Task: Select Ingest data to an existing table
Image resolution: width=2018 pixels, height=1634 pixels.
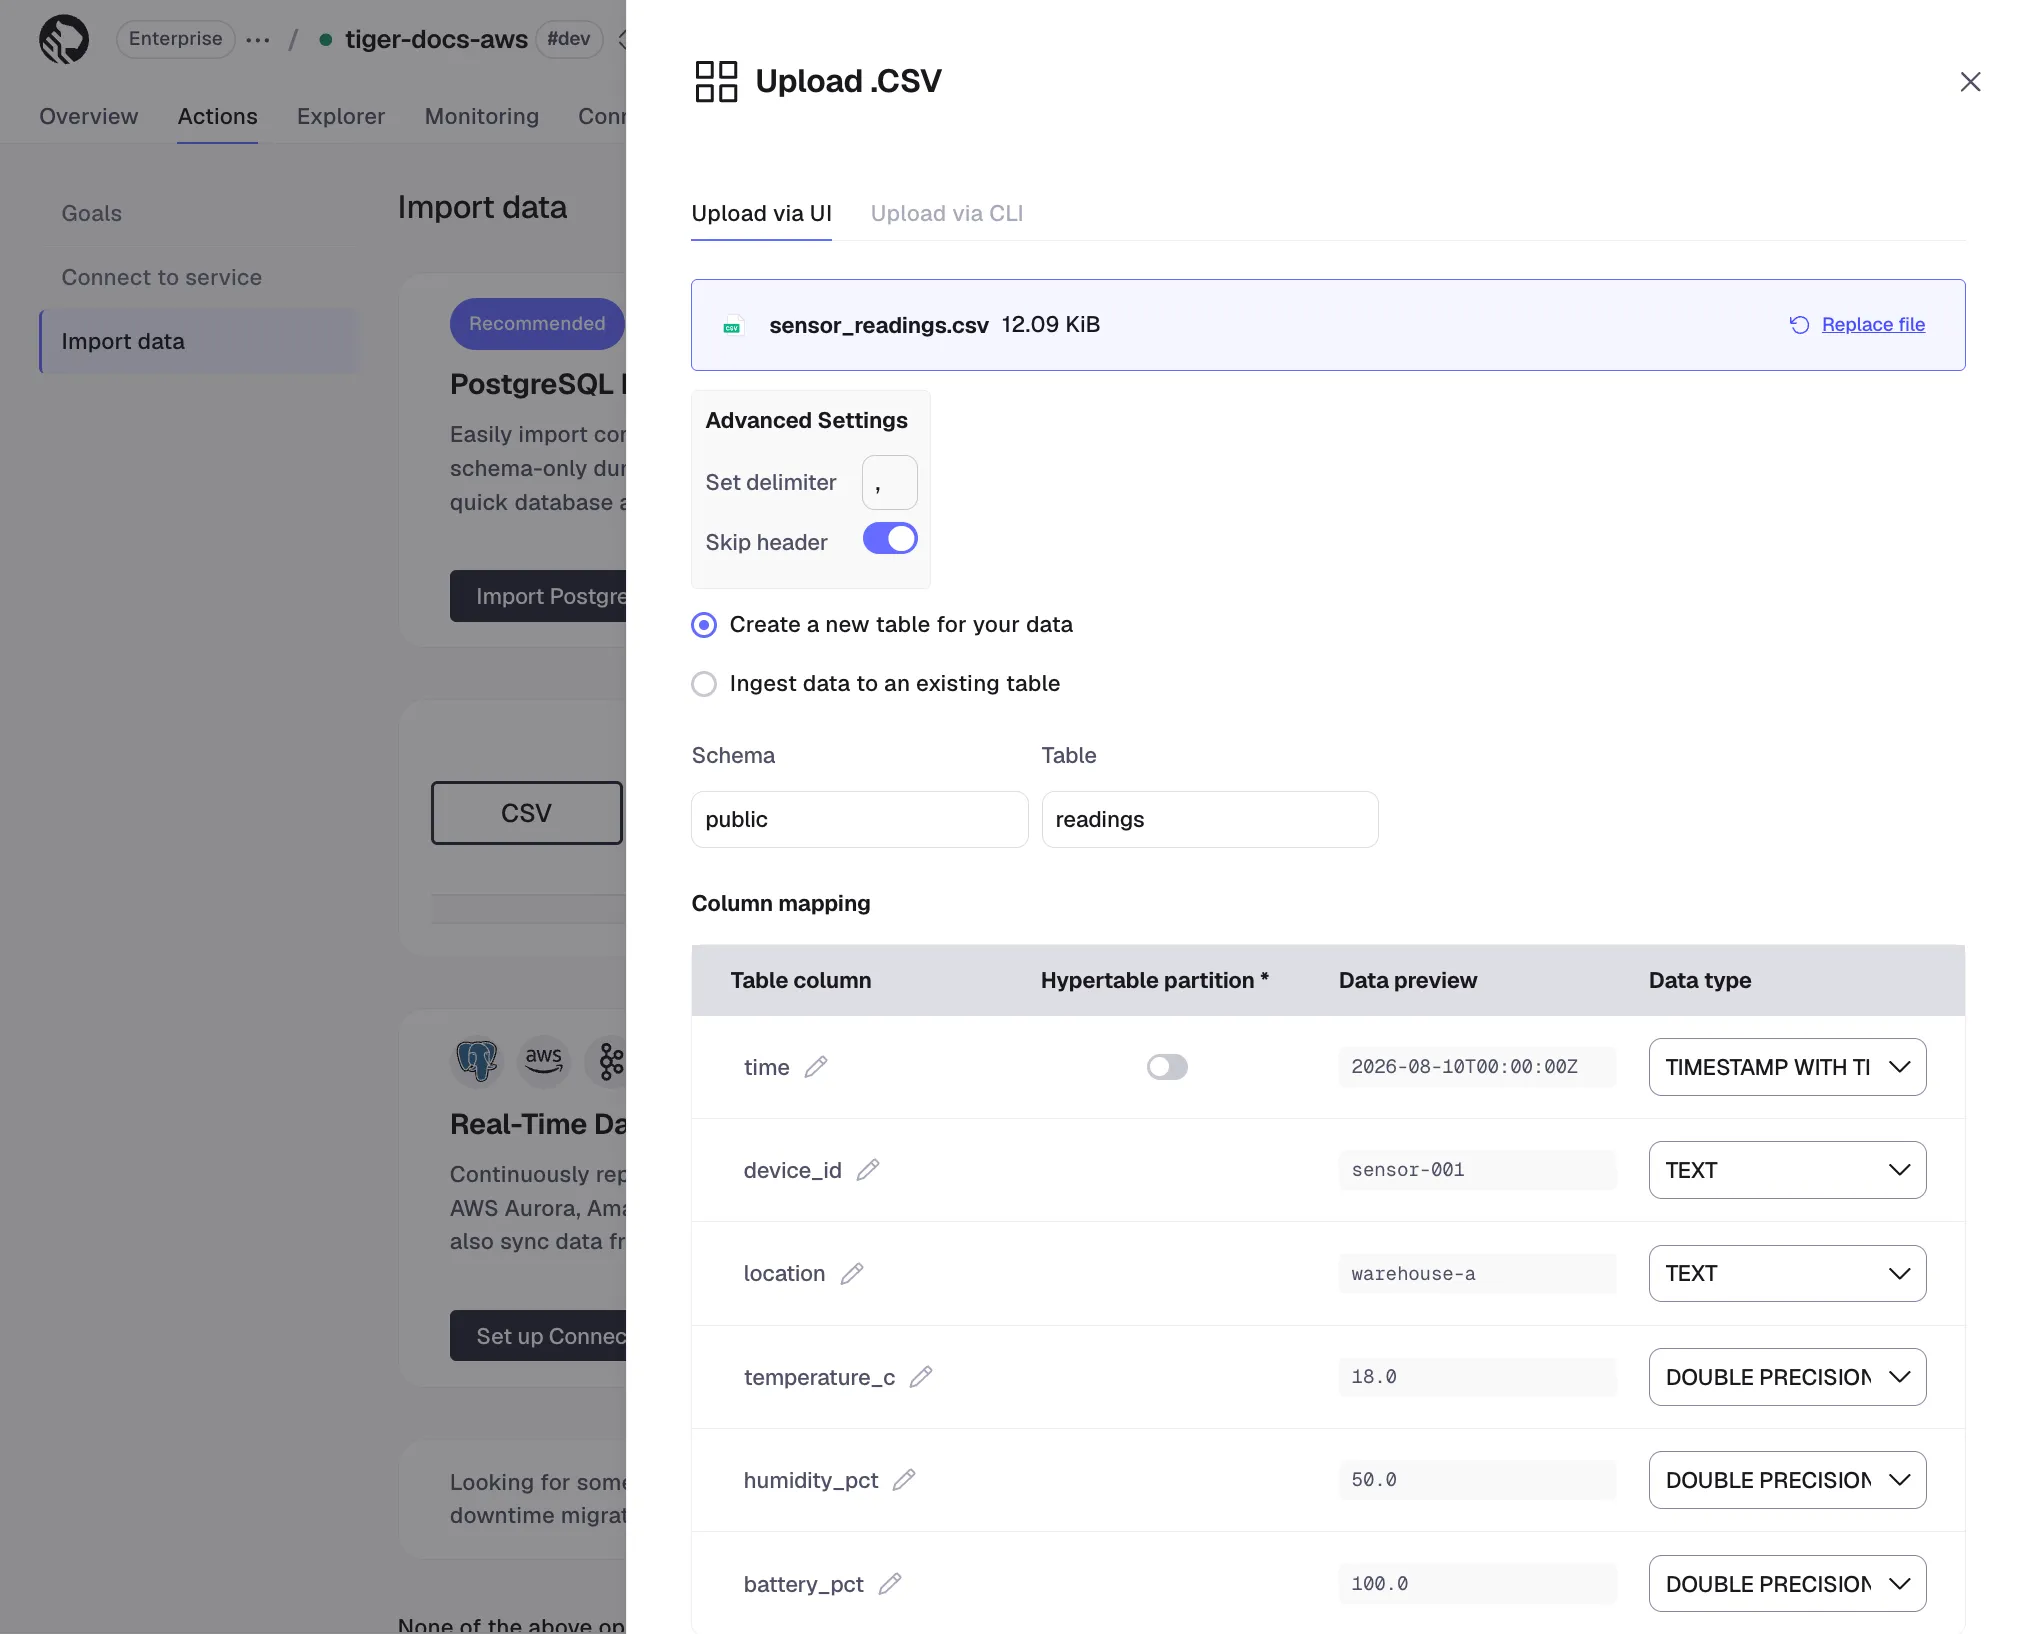Action: [x=704, y=684]
